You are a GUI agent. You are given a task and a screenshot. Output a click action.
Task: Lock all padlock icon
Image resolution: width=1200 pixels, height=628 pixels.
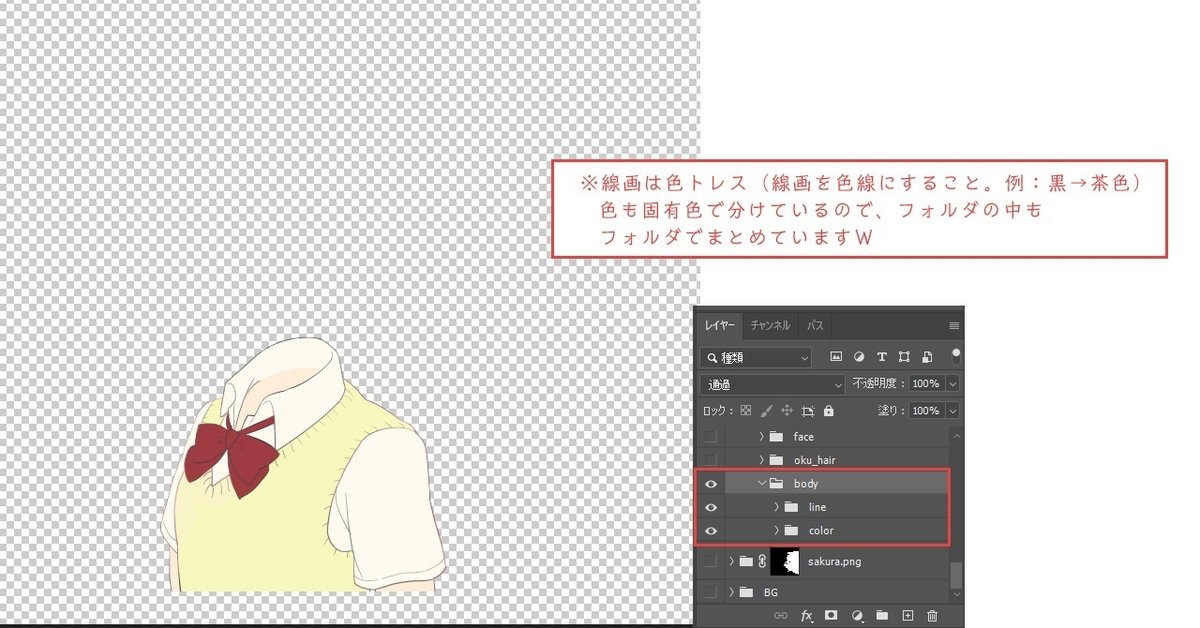click(x=828, y=411)
